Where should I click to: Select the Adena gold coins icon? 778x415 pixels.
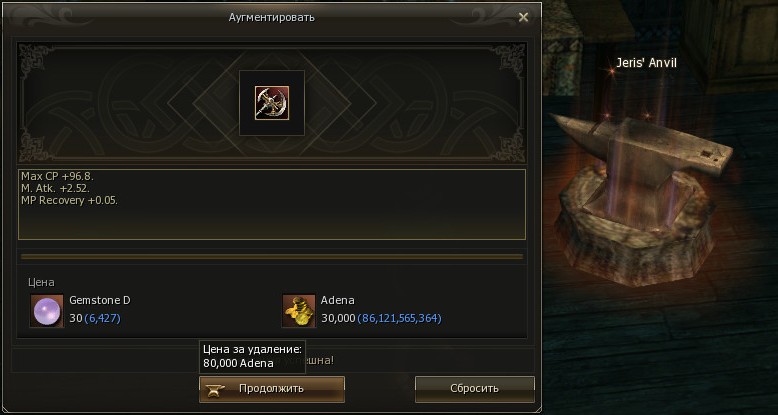click(299, 311)
